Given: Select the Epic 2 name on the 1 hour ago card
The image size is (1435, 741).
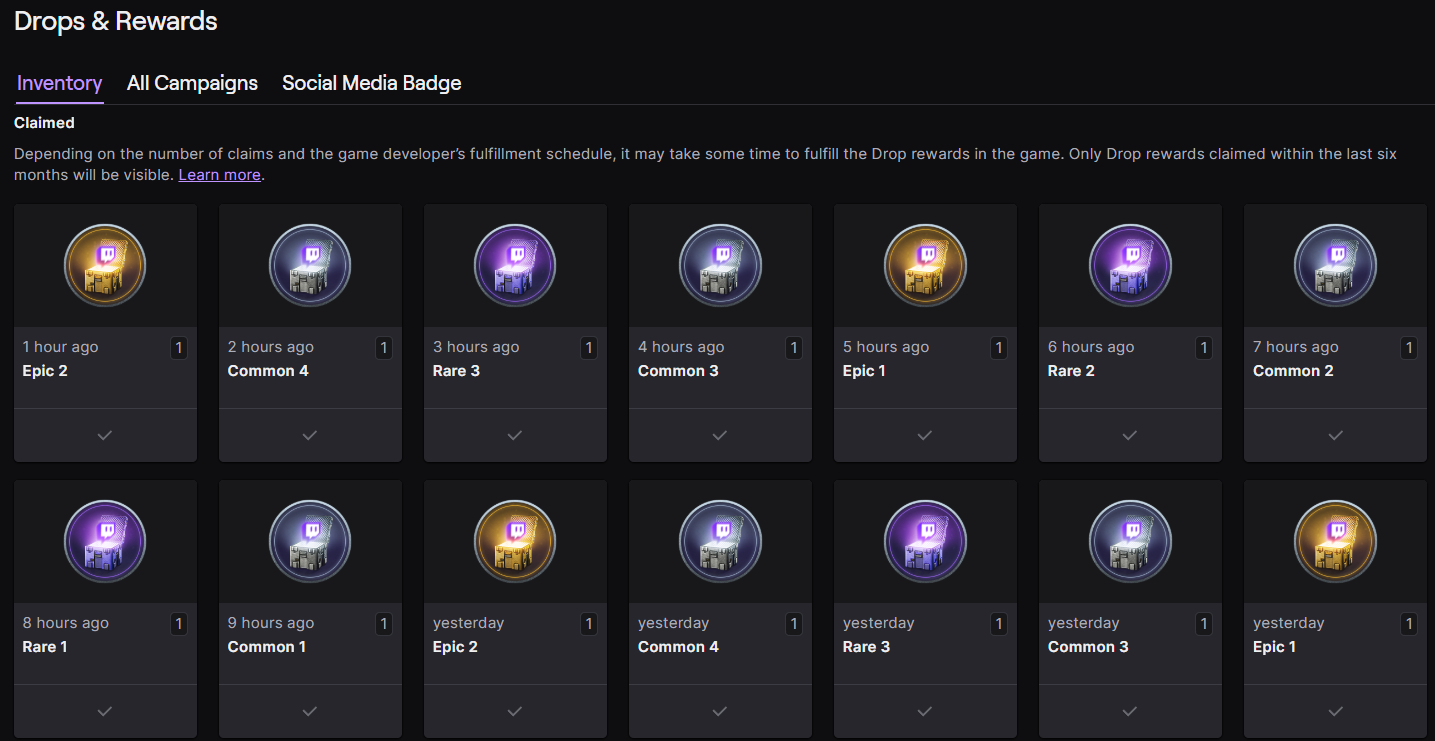Looking at the screenshot, I should tap(45, 371).
